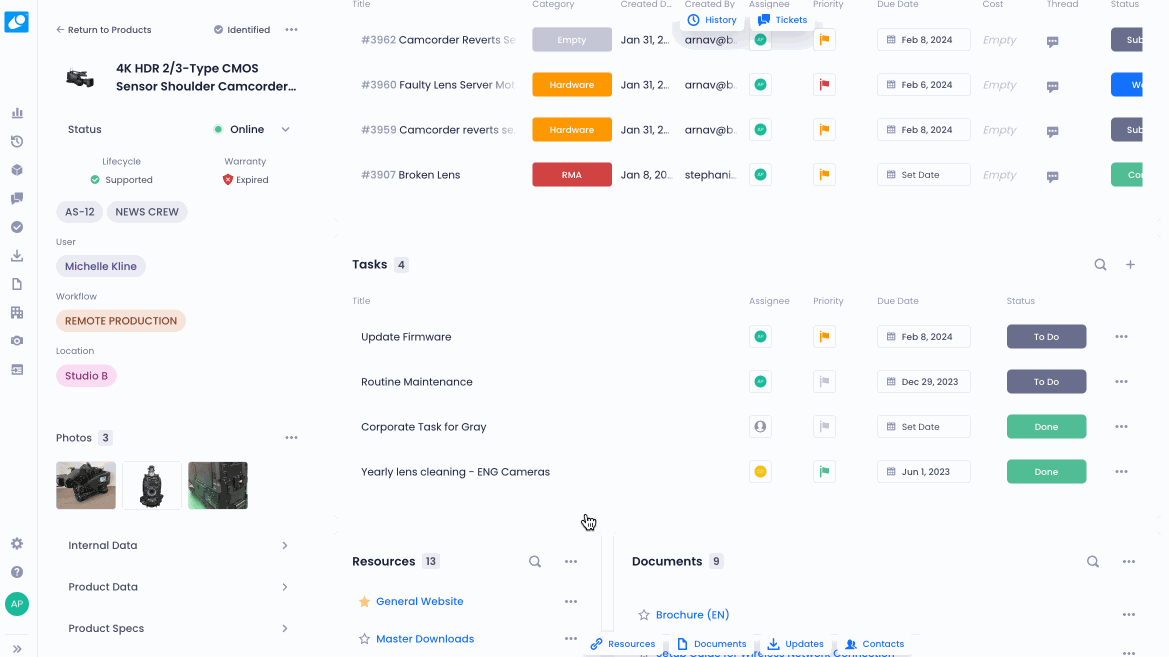Click the app logo at top left
Image resolution: width=1169 pixels, height=657 pixels.
point(16,22)
